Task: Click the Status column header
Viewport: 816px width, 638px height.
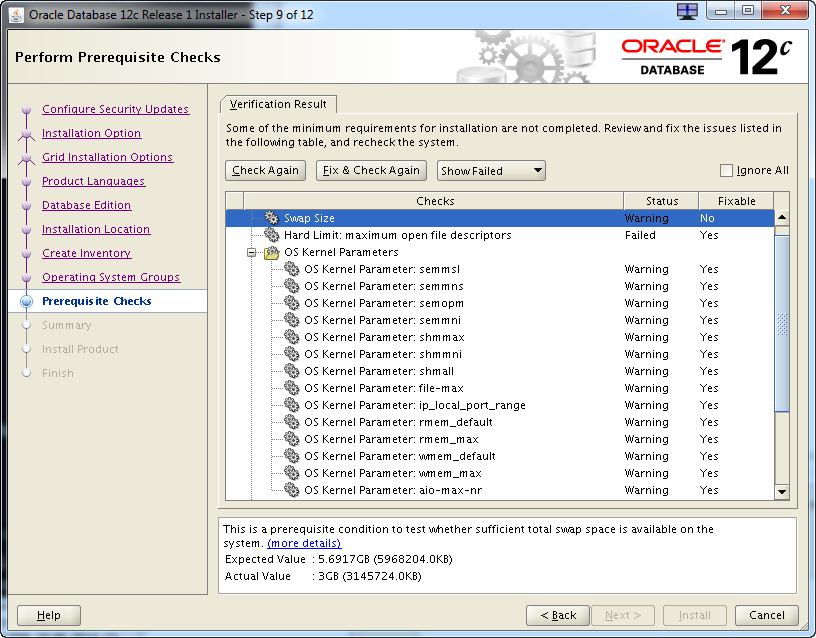Action: 661,201
